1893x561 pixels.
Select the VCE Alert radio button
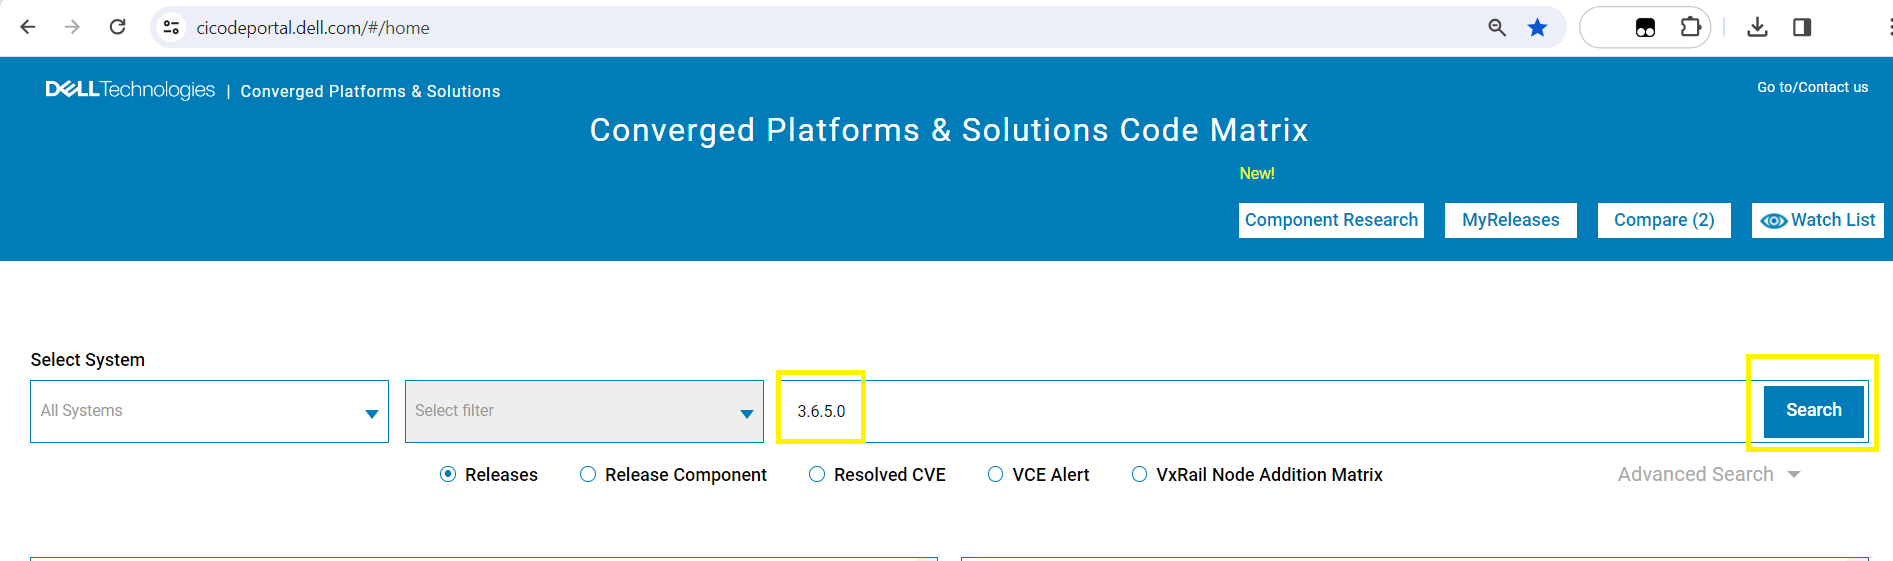pyautogui.click(x=996, y=475)
